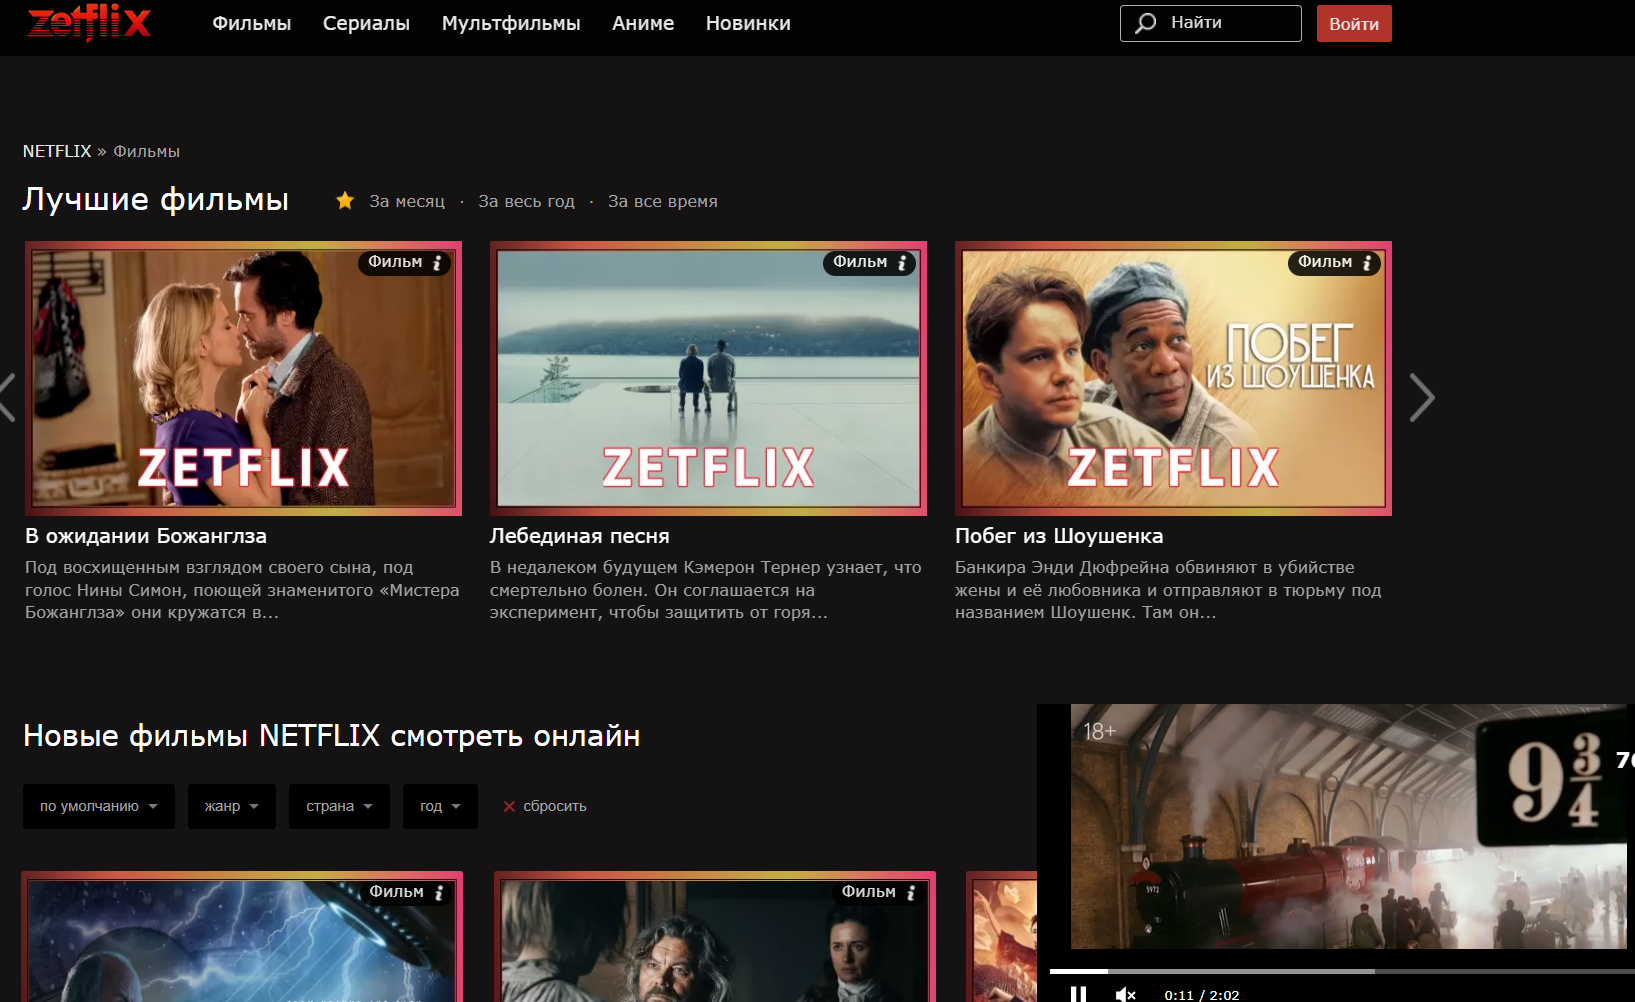
Task: Open the 'по умолчанию' sort dropdown
Action: 98,806
